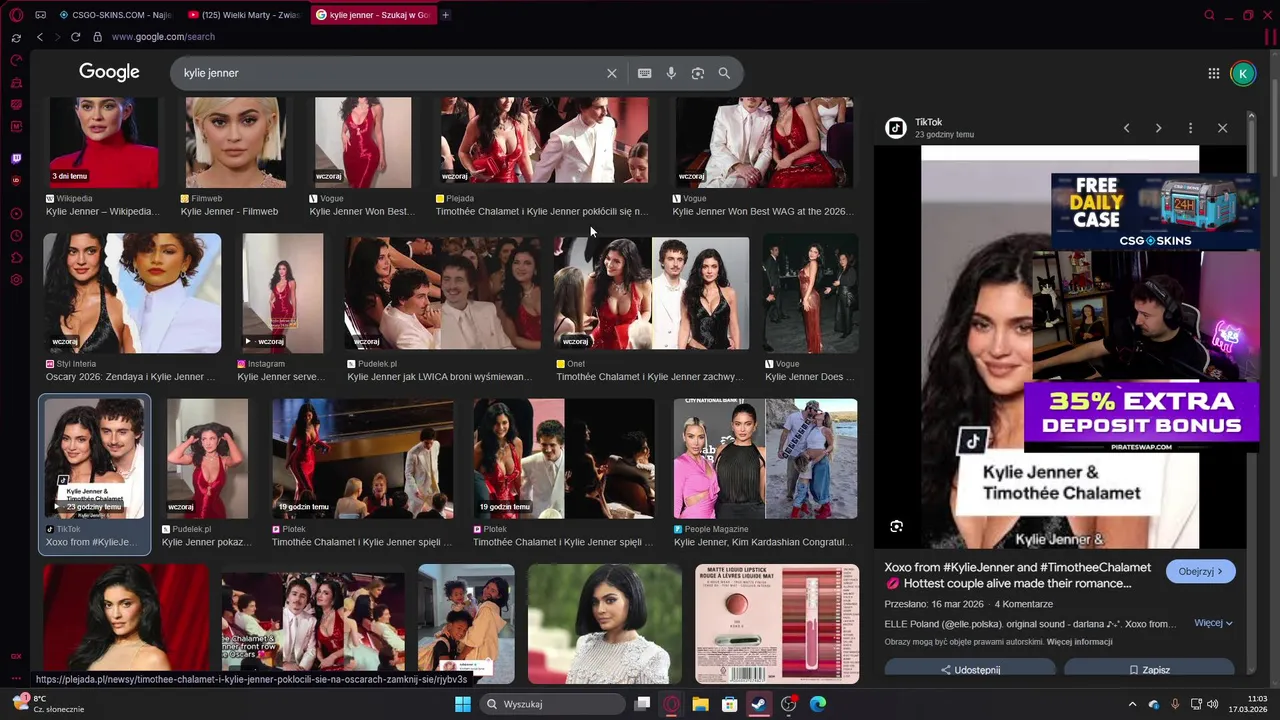Open GX Corner gamepad icon
Viewport: 1280px width, 720px height.
(16, 60)
